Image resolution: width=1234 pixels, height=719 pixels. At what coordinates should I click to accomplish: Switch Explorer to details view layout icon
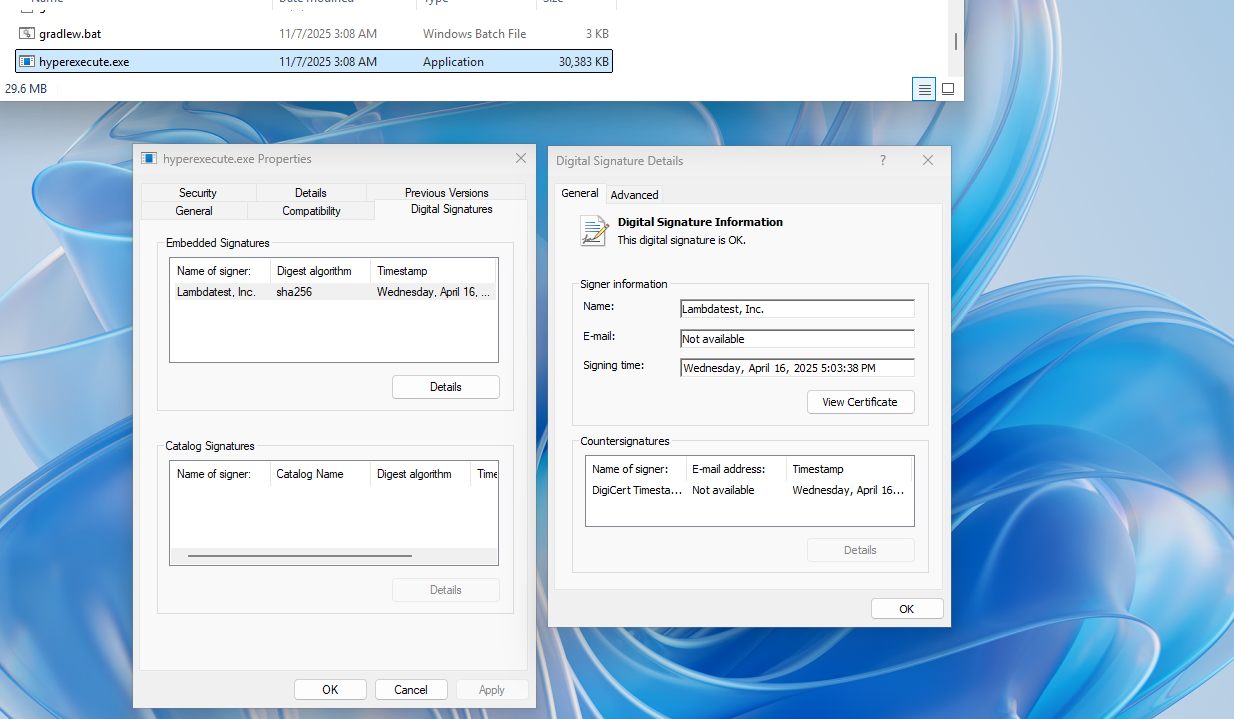[924, 89]
